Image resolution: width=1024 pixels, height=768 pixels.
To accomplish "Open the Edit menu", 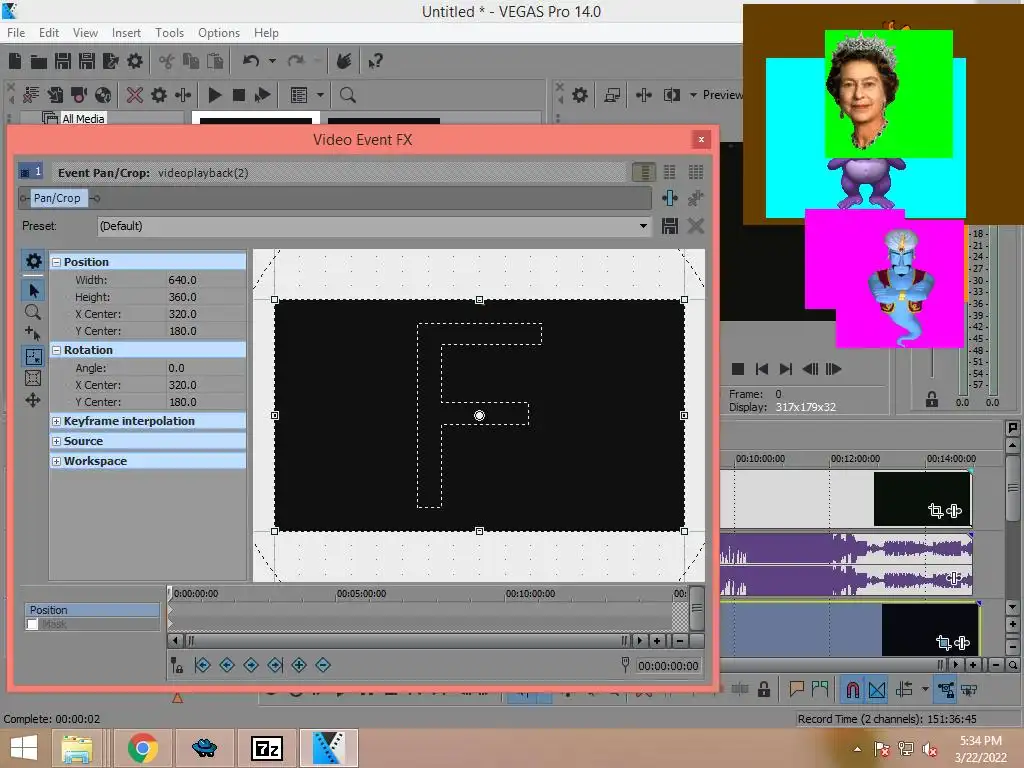I will pos(48,33).
